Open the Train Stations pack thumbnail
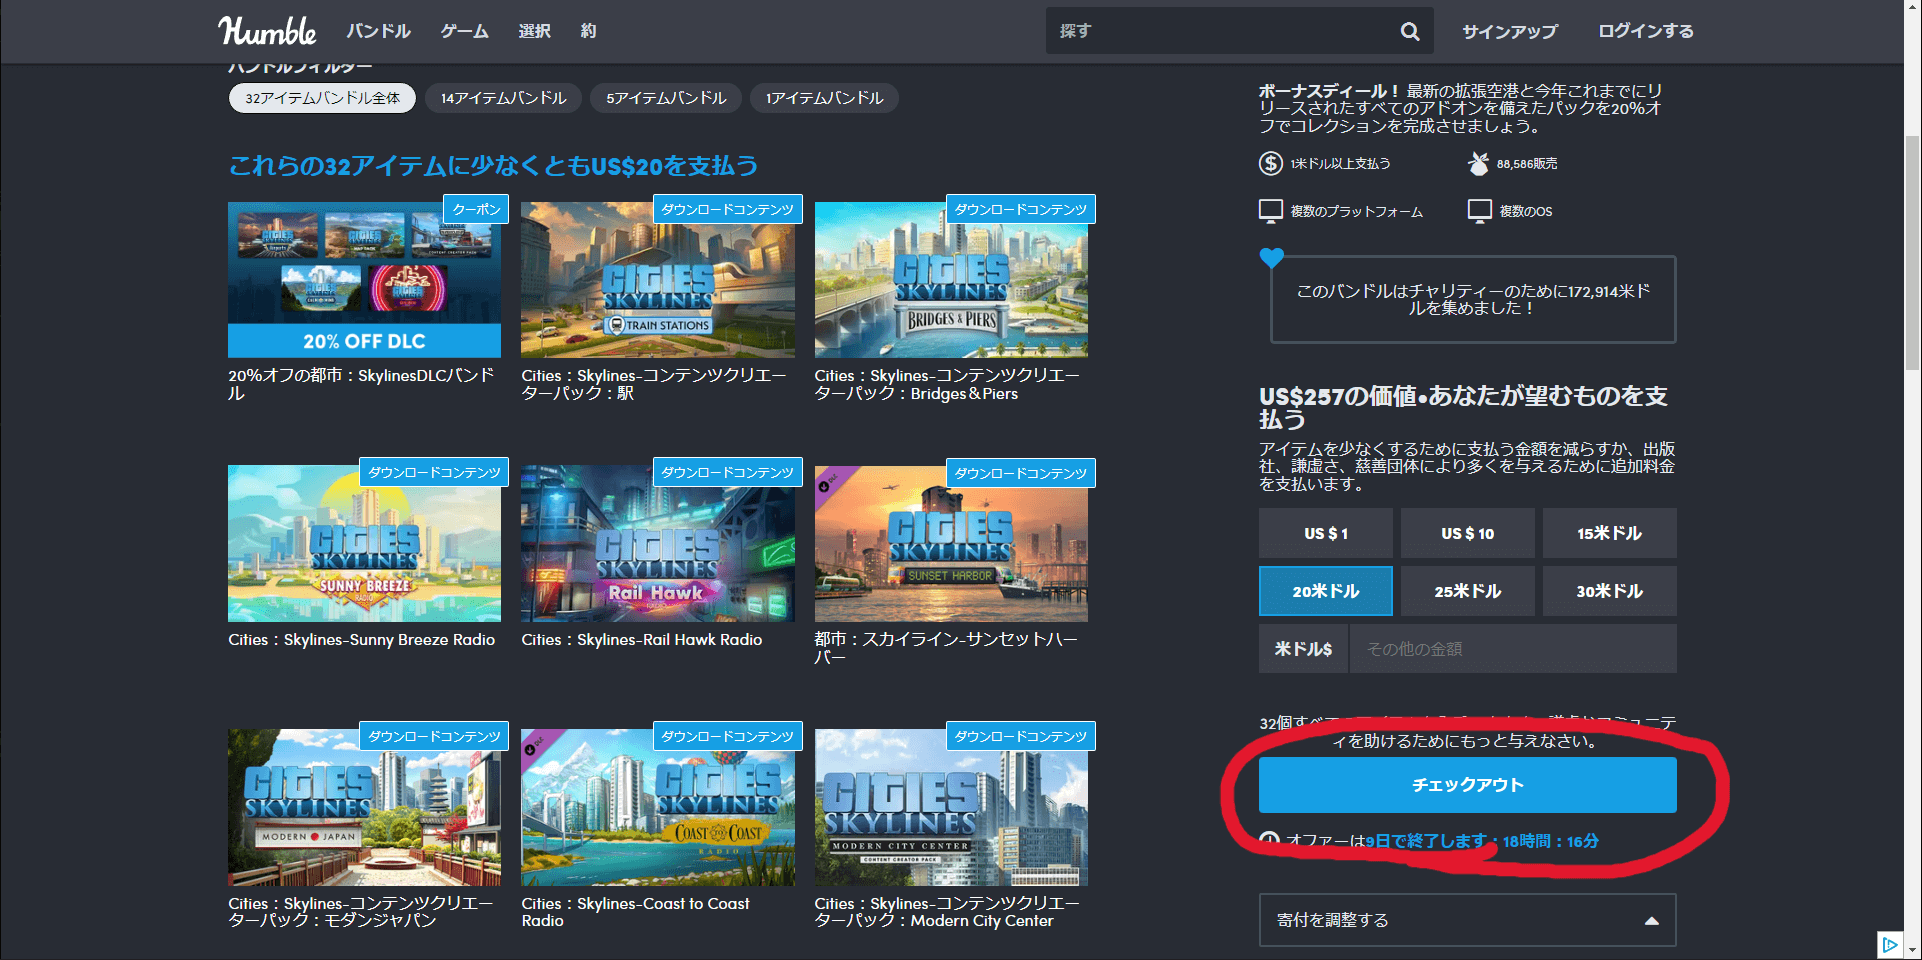Viewport: 1922px width, 960px height. [658, 280]
